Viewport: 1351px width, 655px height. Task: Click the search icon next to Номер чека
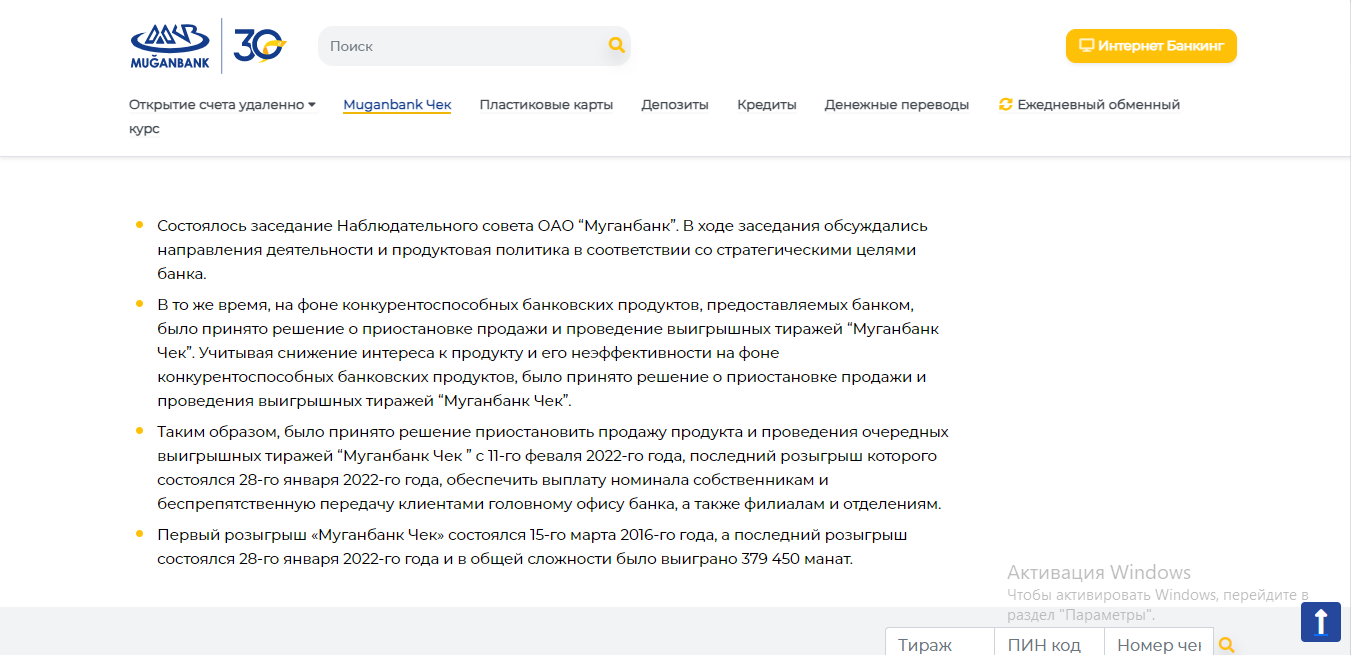pos(1227,645)
